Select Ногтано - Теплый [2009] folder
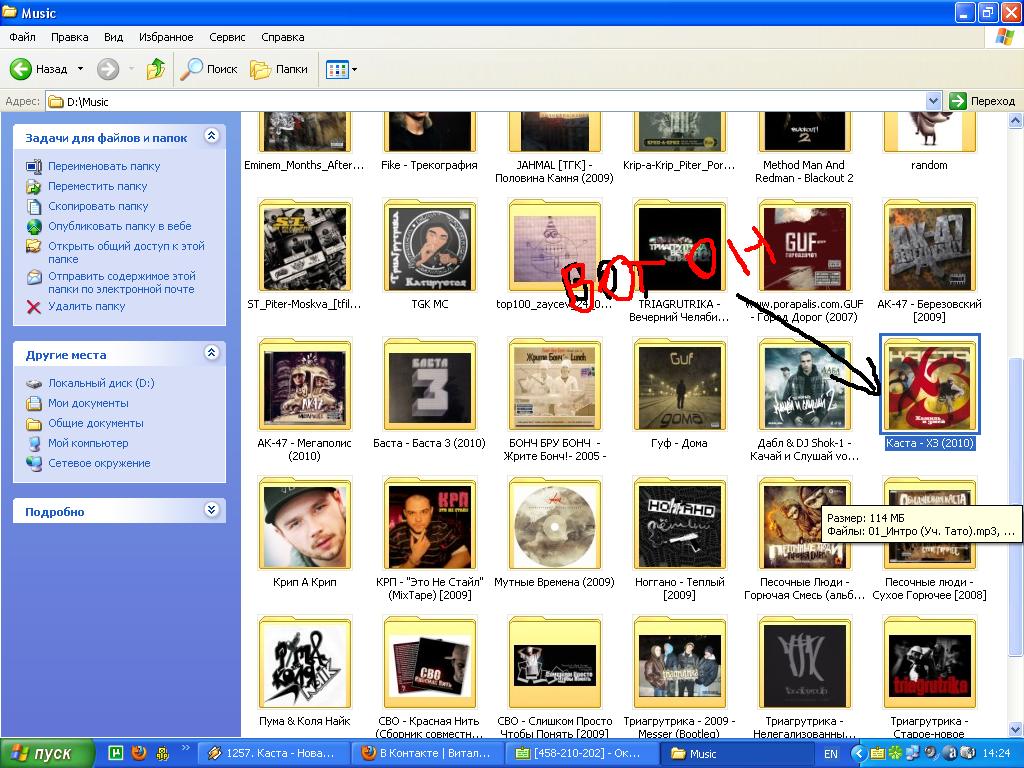 click(680, 524)
